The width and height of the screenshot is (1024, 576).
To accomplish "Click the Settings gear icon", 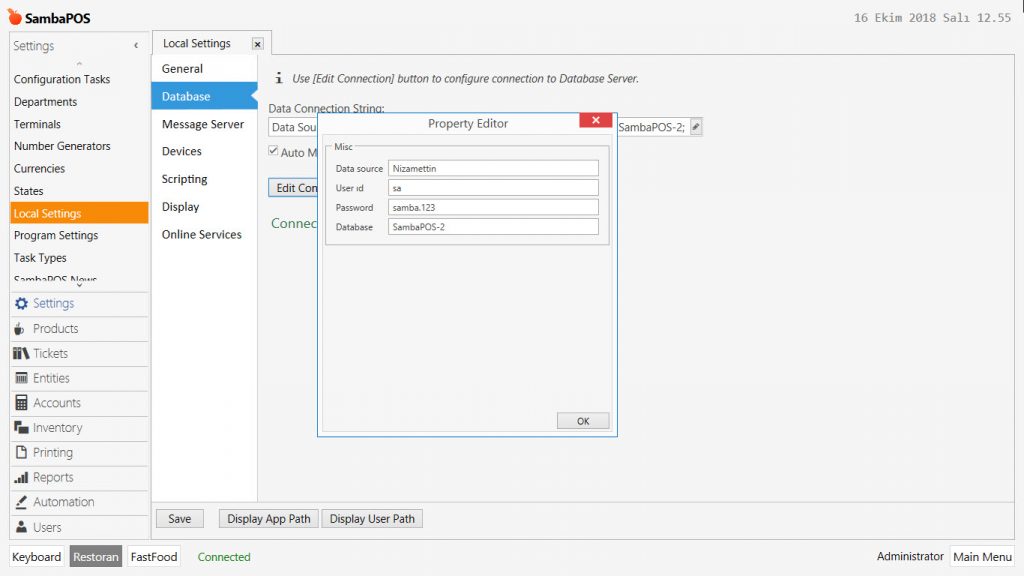I will pyautogui.click(x=21, y=304).
